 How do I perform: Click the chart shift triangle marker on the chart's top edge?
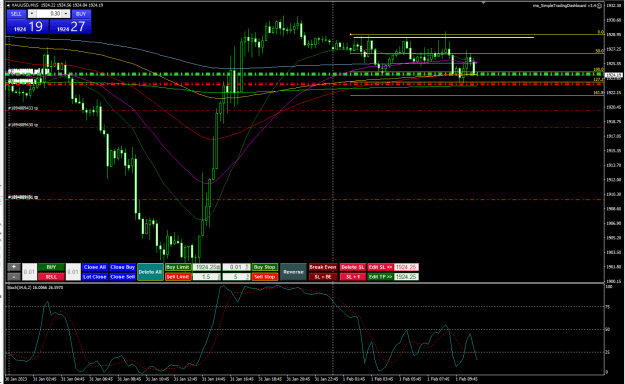[x=483, y=3]
